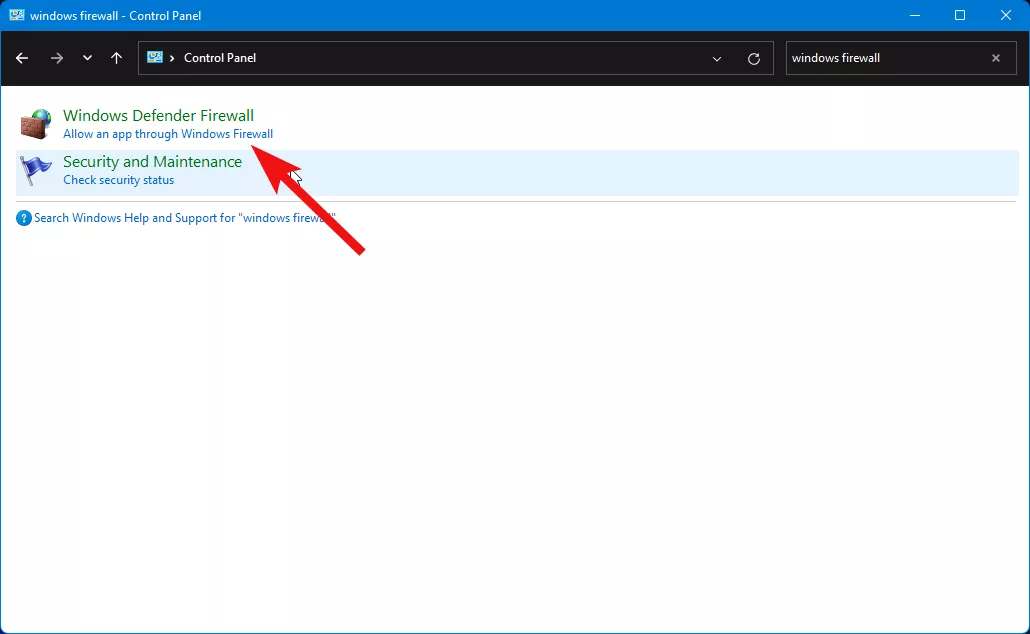Click the Security and Maintenance flag icon
This screenshot has width=1030, height=634.
pos(35,170)
